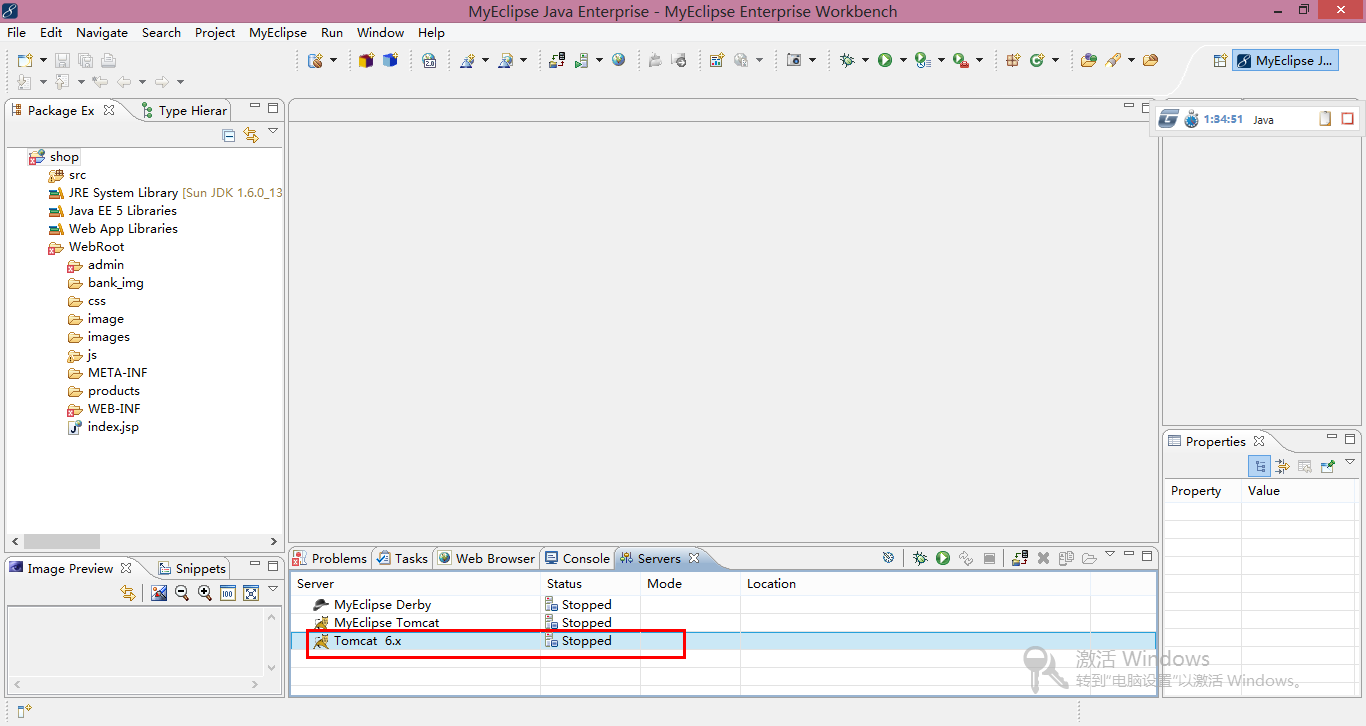Click the 100% actual size icon in Image Preview
Screen dimensions: 1366x726
227,593
